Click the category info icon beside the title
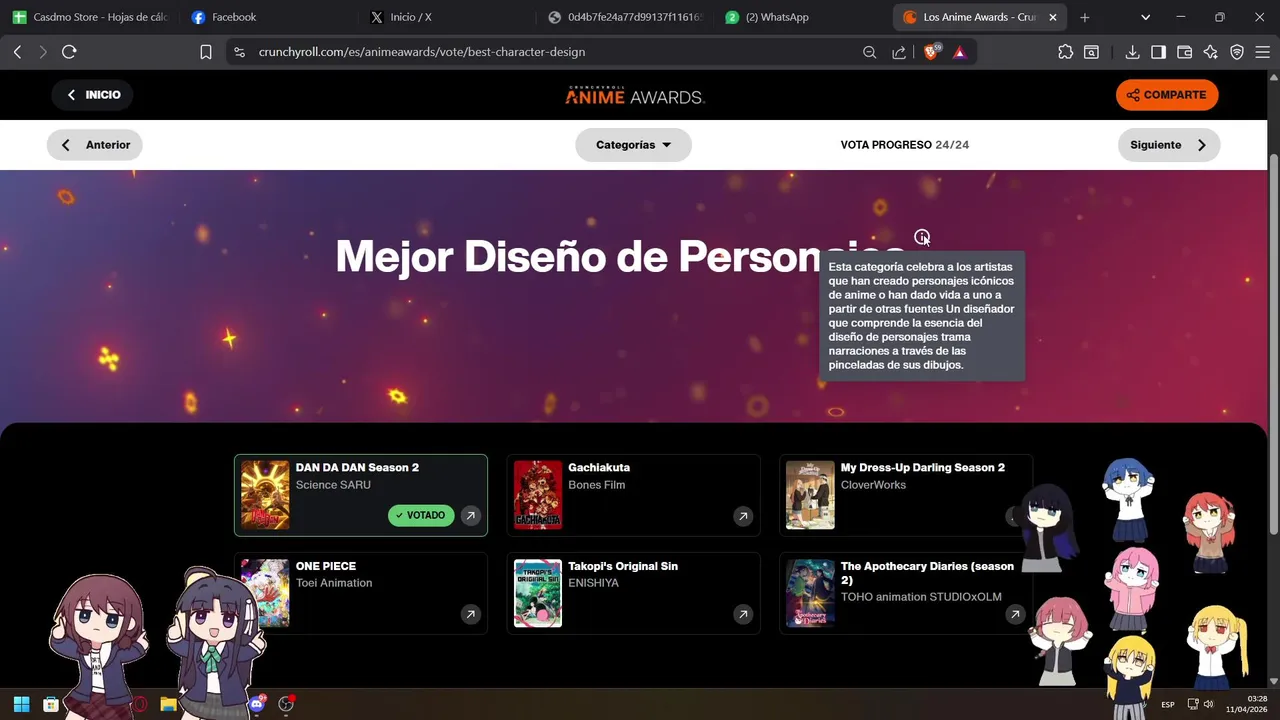The width and height of the screenshot is (1280, 720). point(922,237)
